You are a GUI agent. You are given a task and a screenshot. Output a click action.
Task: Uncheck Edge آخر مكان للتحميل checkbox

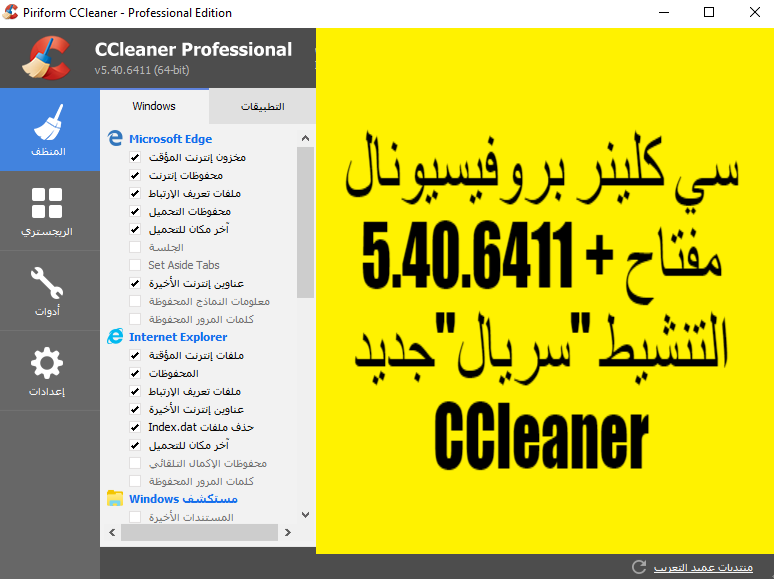[135, 229]
